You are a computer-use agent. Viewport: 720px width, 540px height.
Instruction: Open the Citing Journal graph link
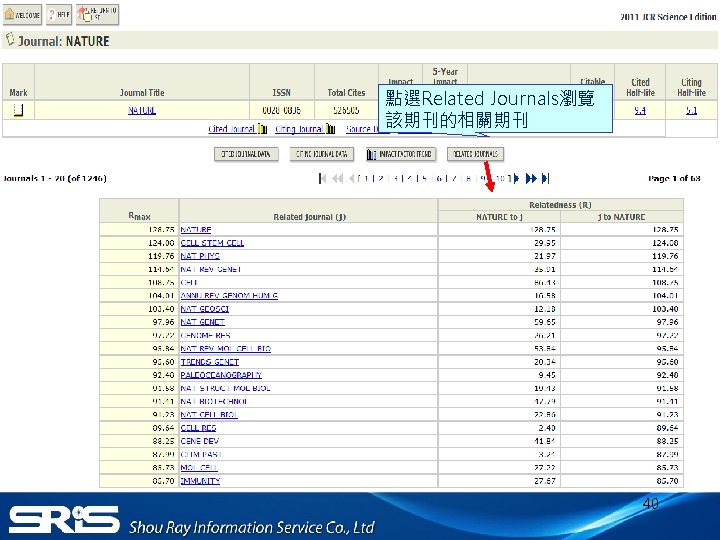[x=299, y=129]
